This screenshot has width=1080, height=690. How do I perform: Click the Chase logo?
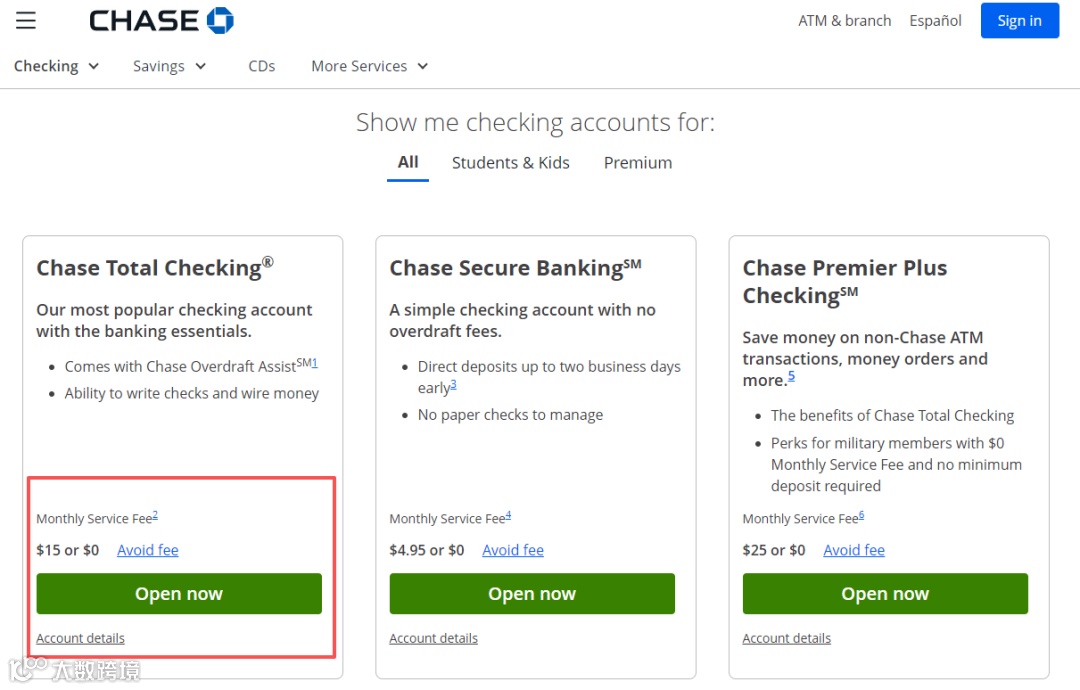coord(161,21)
